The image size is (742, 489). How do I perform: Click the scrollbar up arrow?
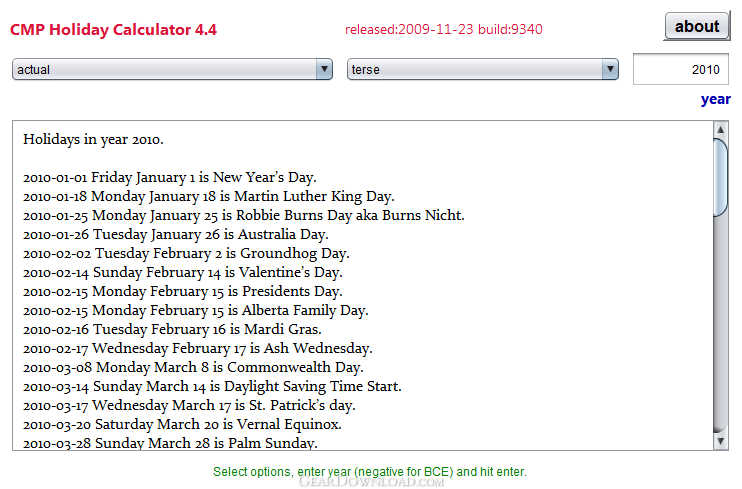pyautogui.click(x=720, y=129)
